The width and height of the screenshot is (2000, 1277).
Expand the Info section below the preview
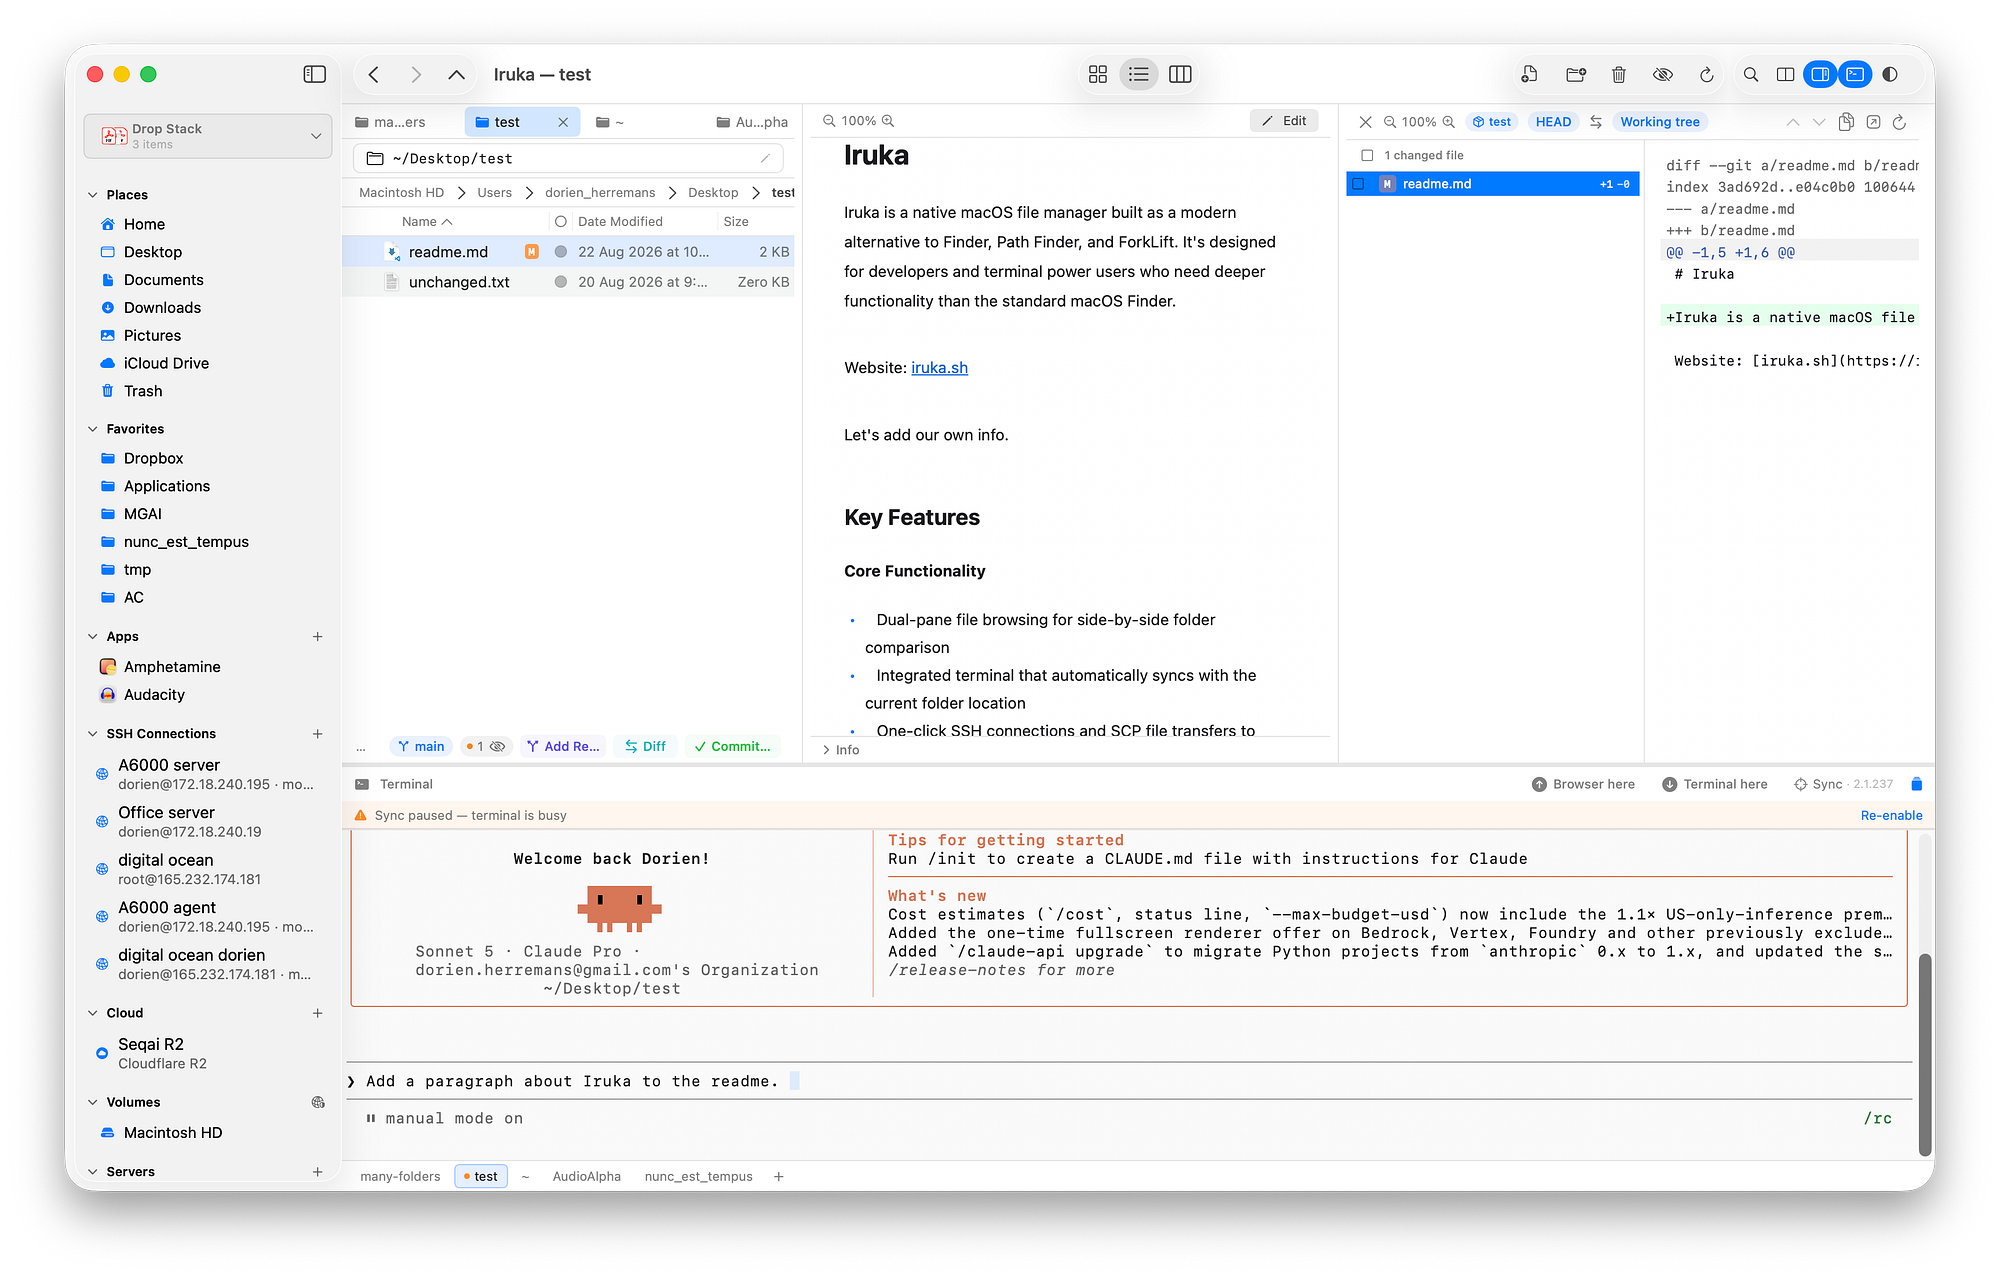[826, 750]
